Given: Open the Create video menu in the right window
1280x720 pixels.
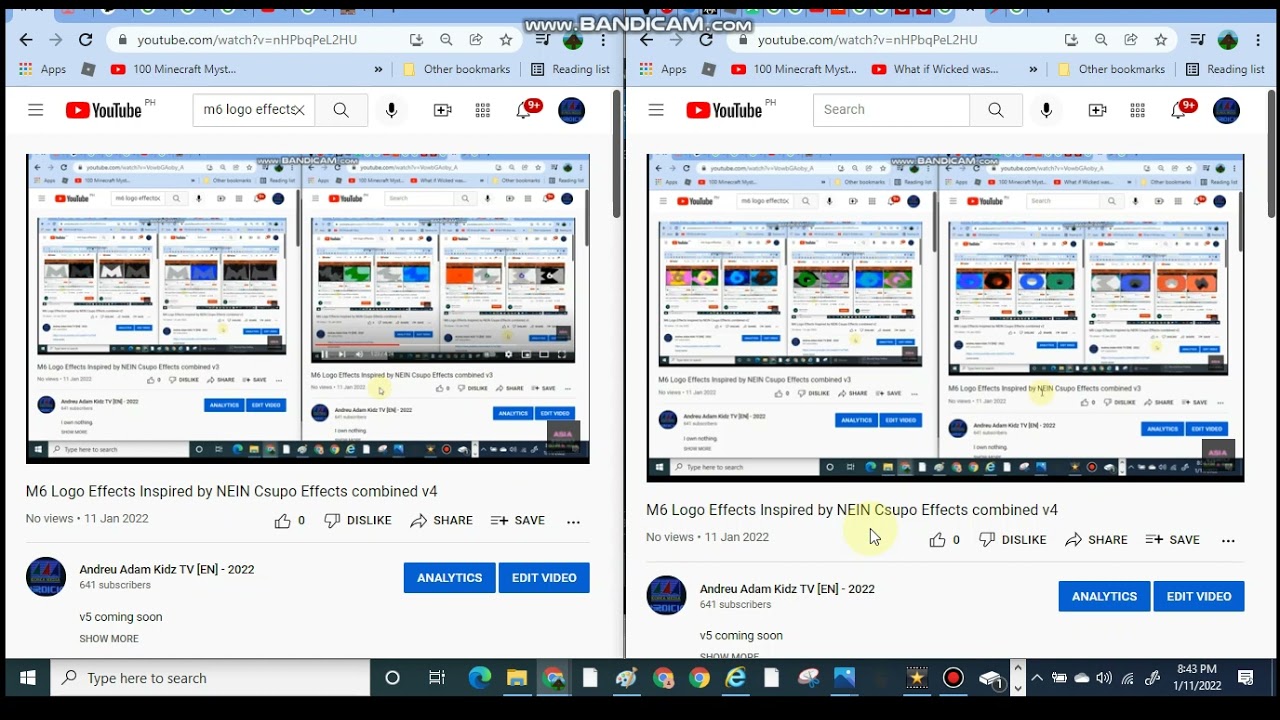Looking at the screenshot, I should click(x=1097, y=110).
